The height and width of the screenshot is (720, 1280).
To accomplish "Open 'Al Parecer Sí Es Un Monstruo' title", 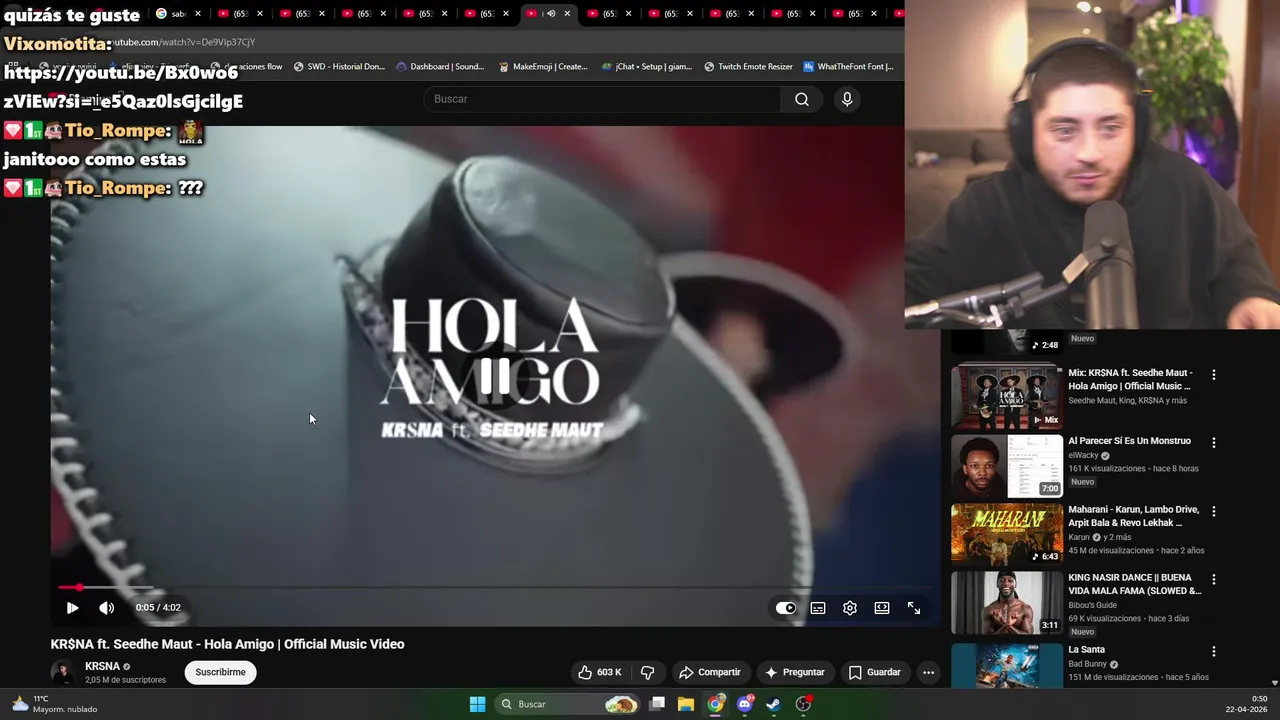I will pos(1129,441).
